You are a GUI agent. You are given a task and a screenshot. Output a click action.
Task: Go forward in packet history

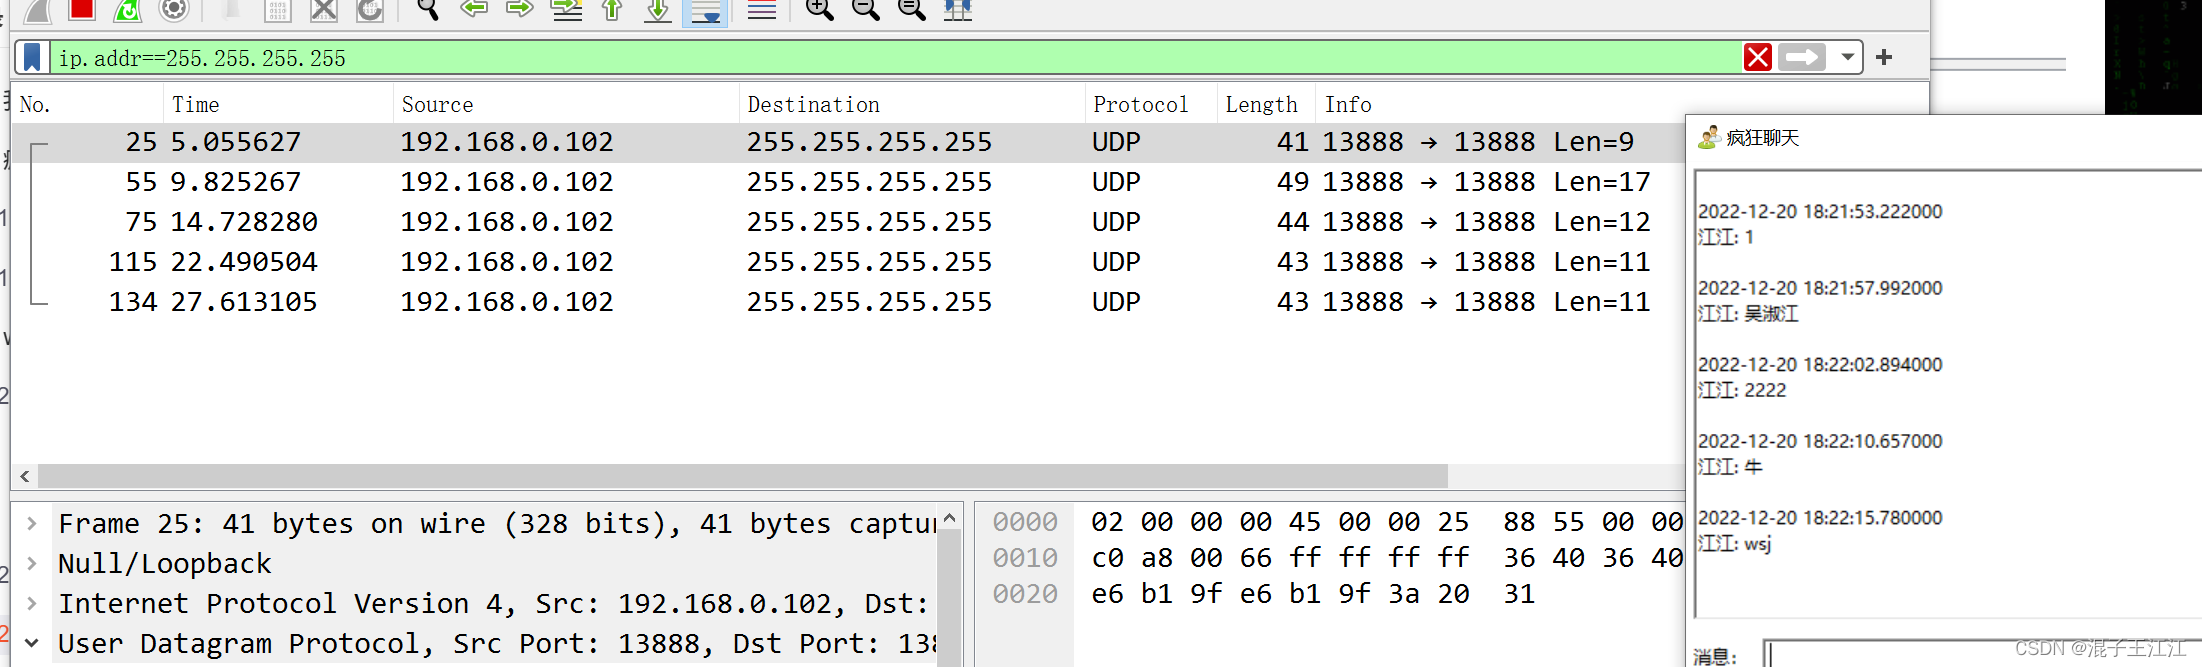point(519,9)
